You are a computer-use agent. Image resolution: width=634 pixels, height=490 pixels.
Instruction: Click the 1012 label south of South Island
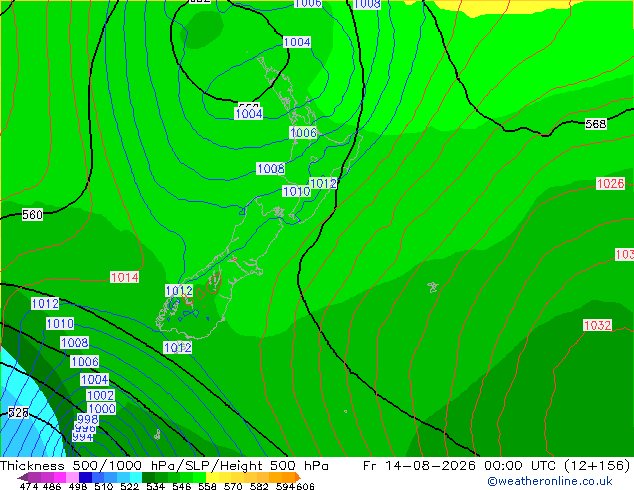(x=178, y=347)
